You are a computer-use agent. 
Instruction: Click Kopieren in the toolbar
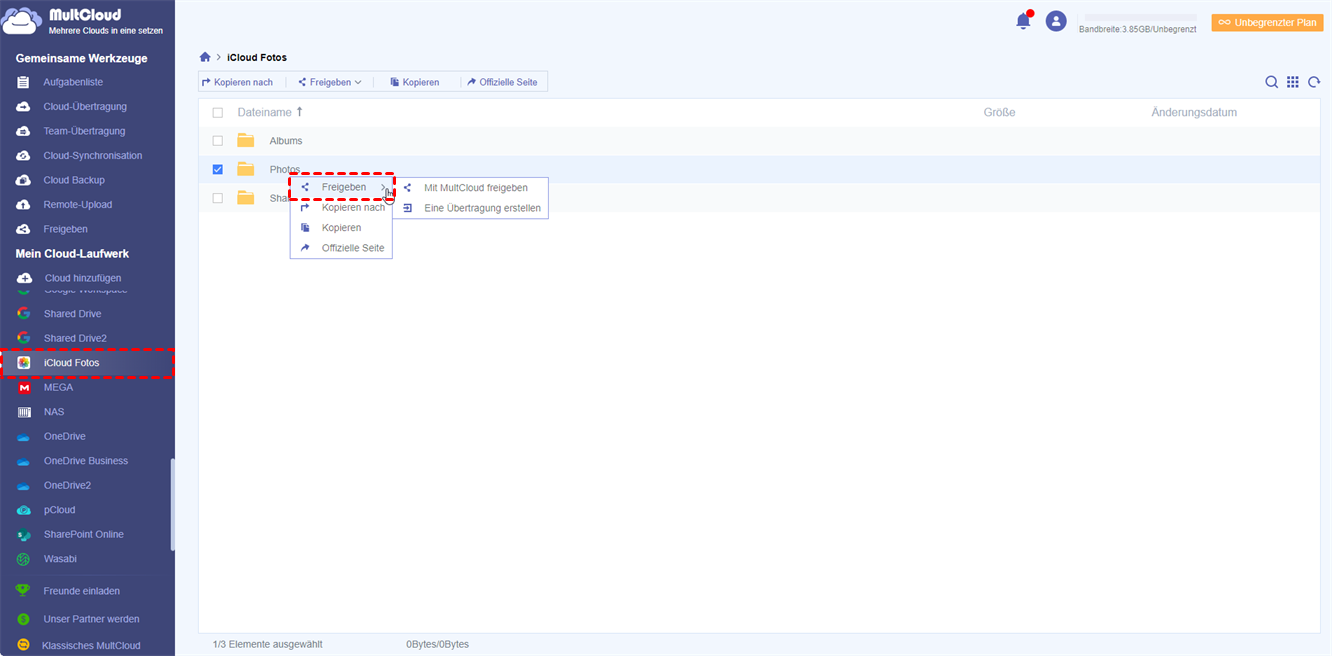point(415,82)
